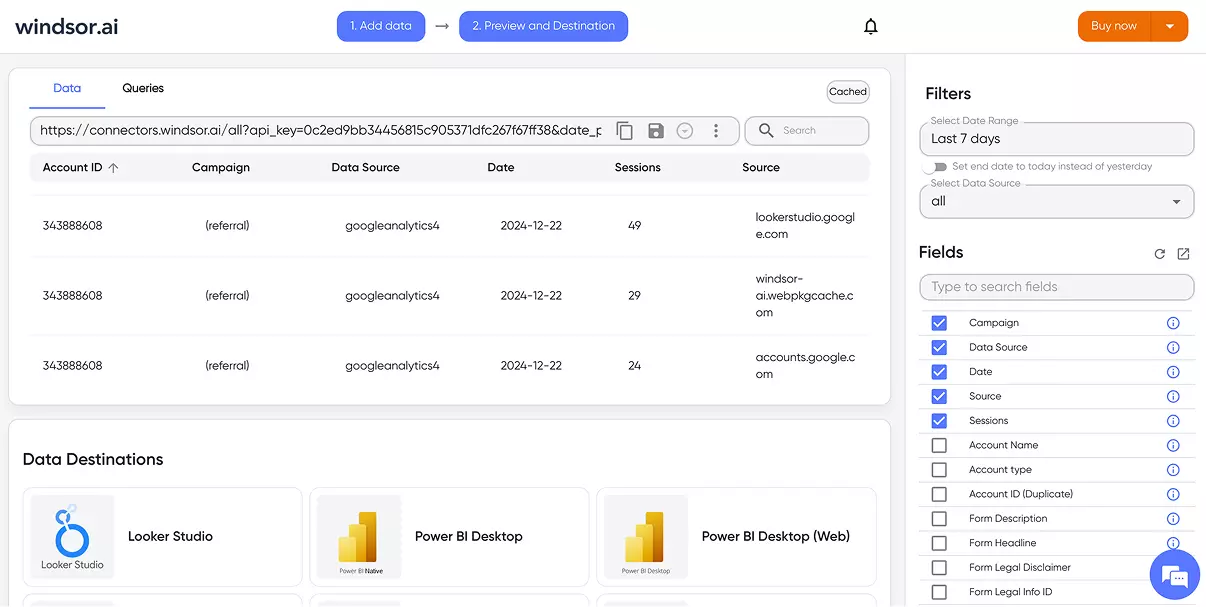Click the Type to search fields input
This screenshot has height=607, width=1206.
(1056, 287)
